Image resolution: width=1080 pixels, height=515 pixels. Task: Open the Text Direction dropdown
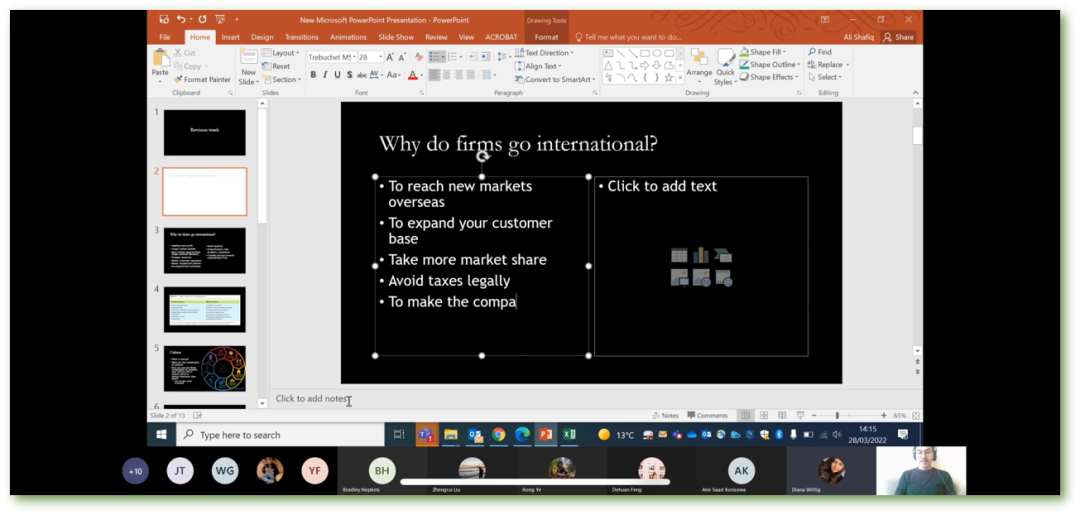tap(544, 53)
